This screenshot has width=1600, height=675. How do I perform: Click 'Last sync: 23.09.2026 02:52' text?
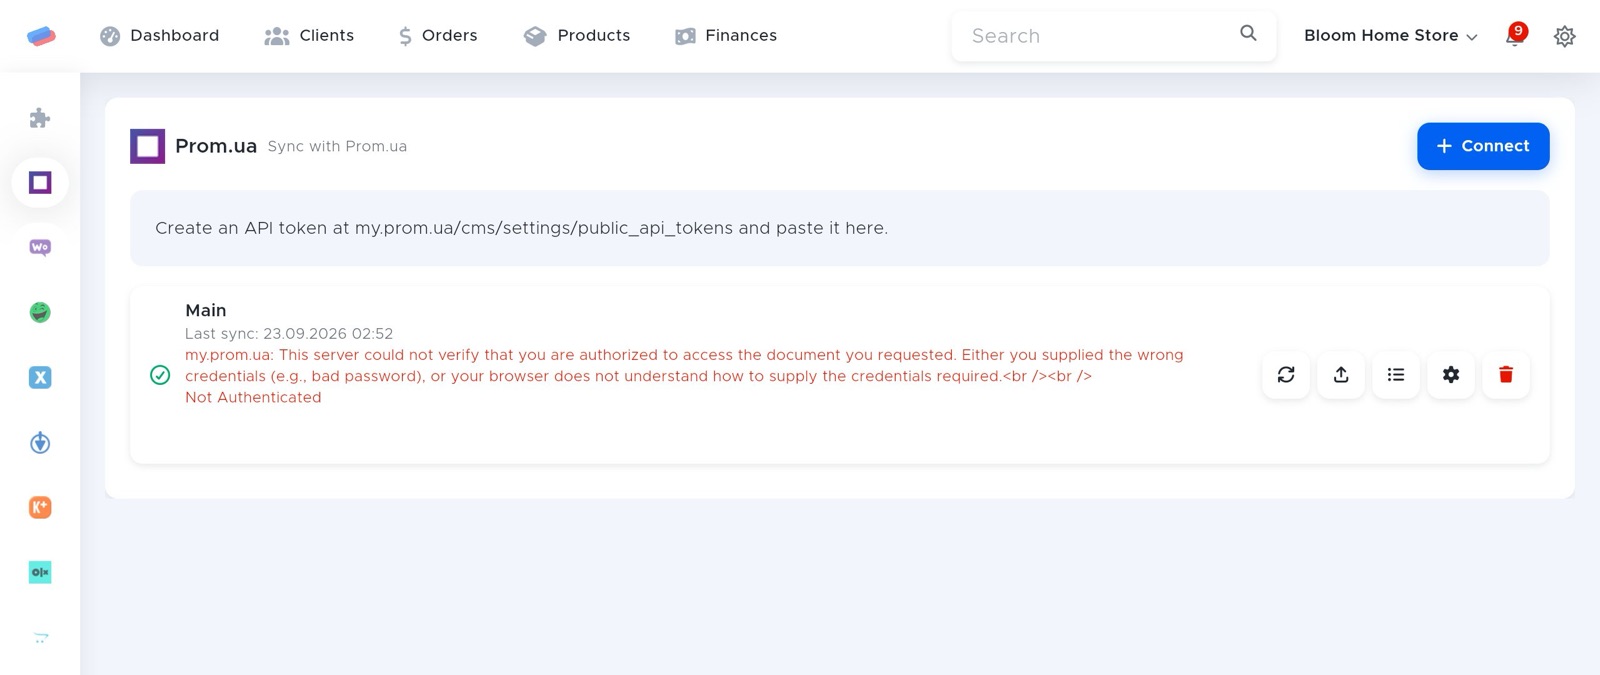pos(289,334)
